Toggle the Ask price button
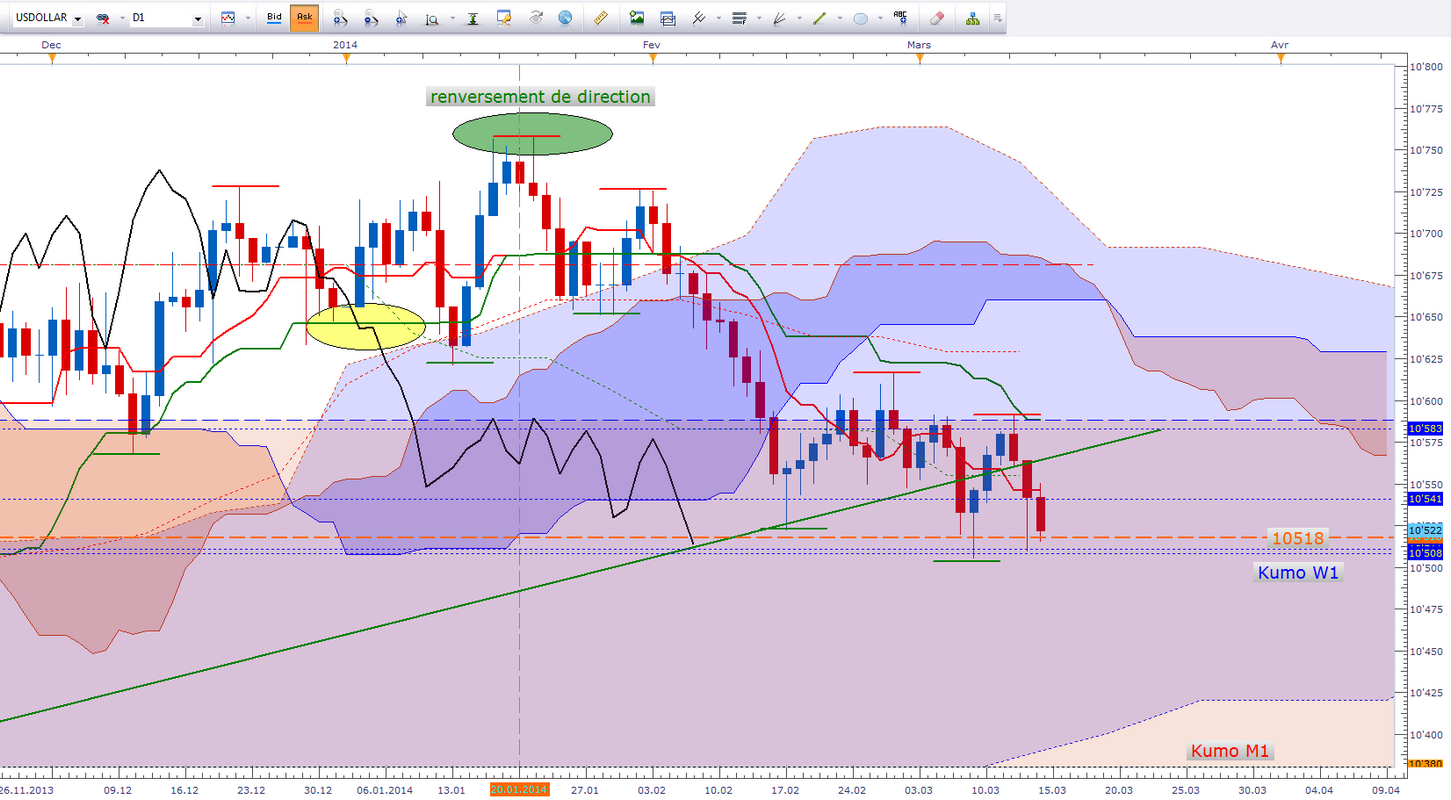 [304, 18]
